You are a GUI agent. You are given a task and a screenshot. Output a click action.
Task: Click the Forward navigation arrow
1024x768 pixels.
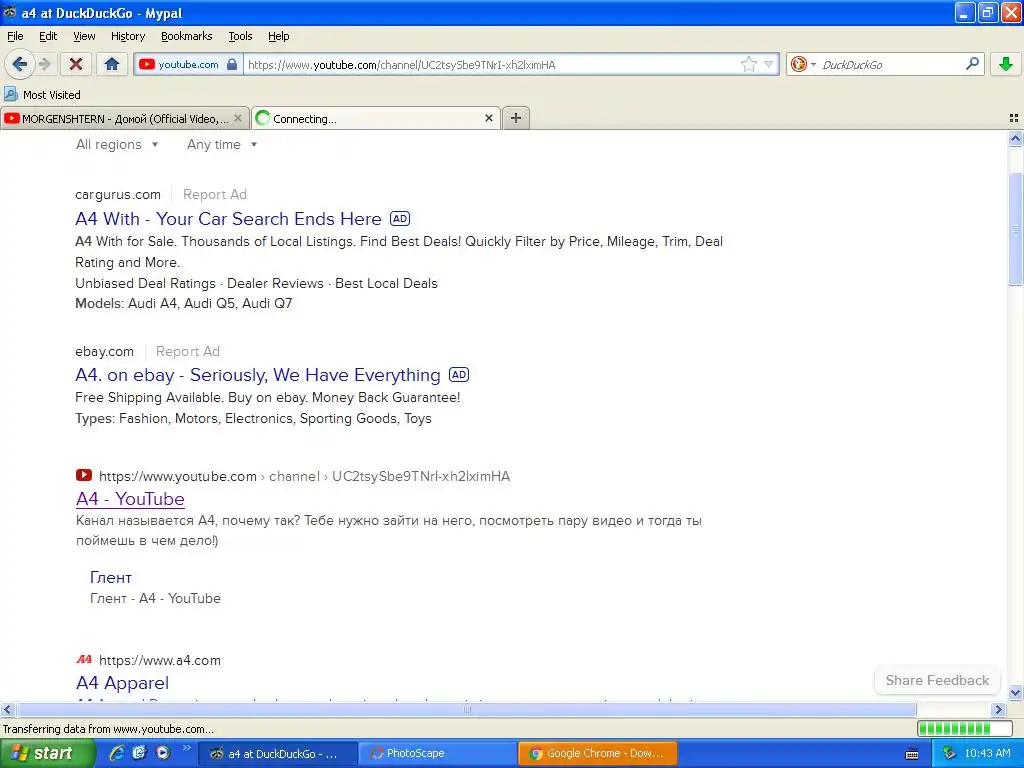[44, 64]
